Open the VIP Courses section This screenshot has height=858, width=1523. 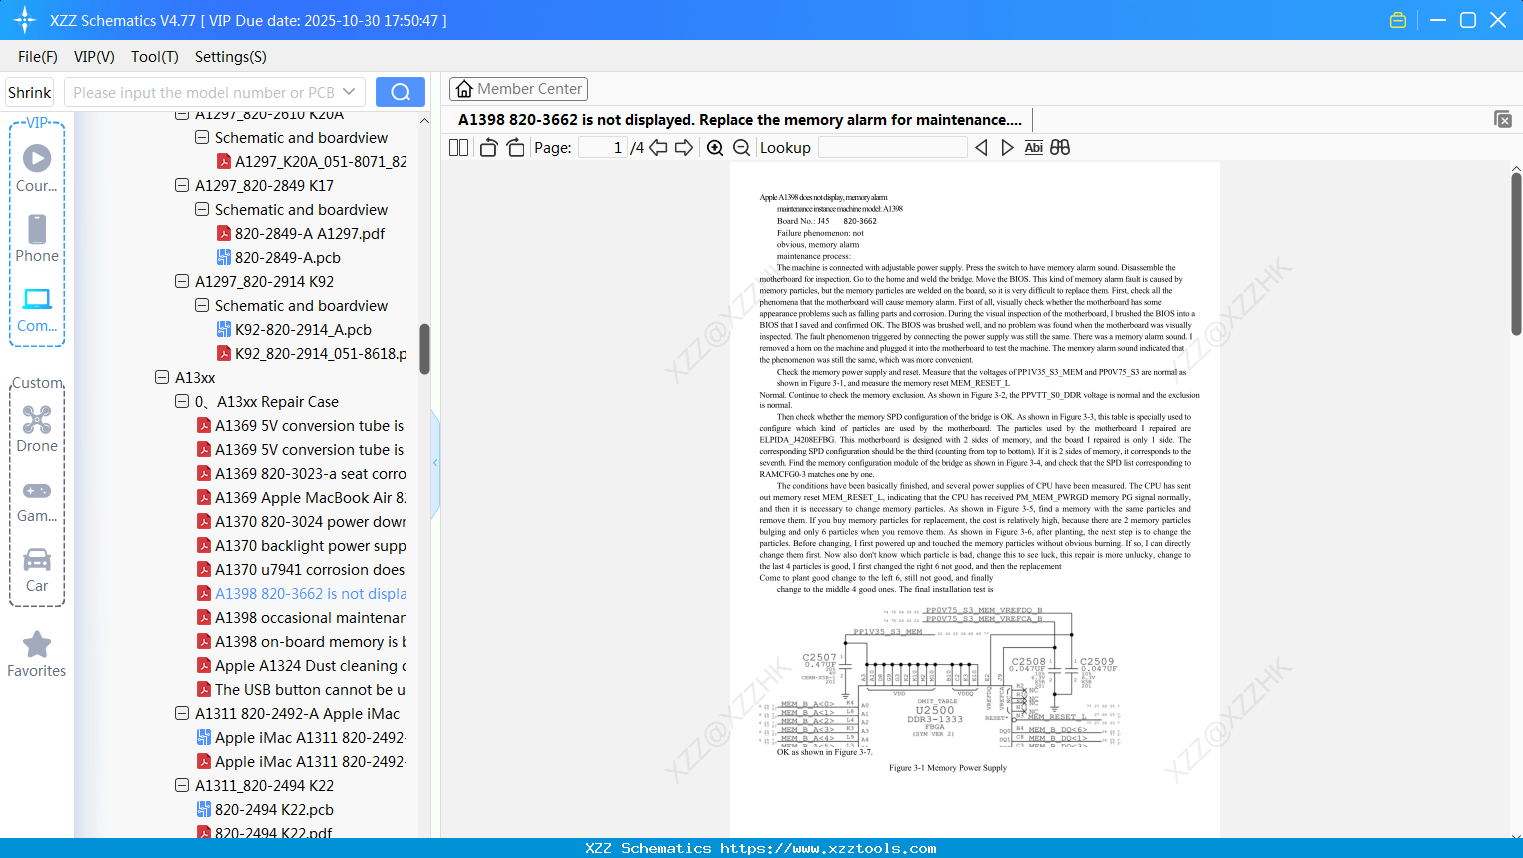[37, 167]
